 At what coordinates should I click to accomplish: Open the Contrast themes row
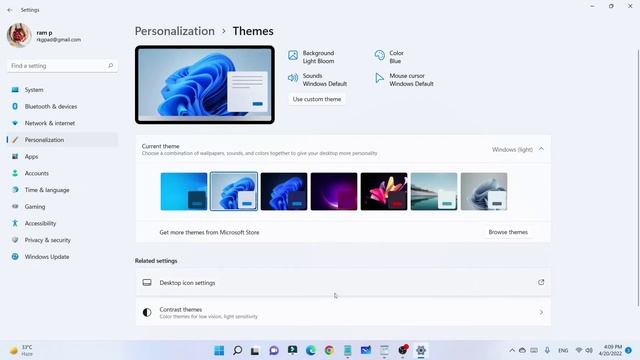[x=343, y=312]
